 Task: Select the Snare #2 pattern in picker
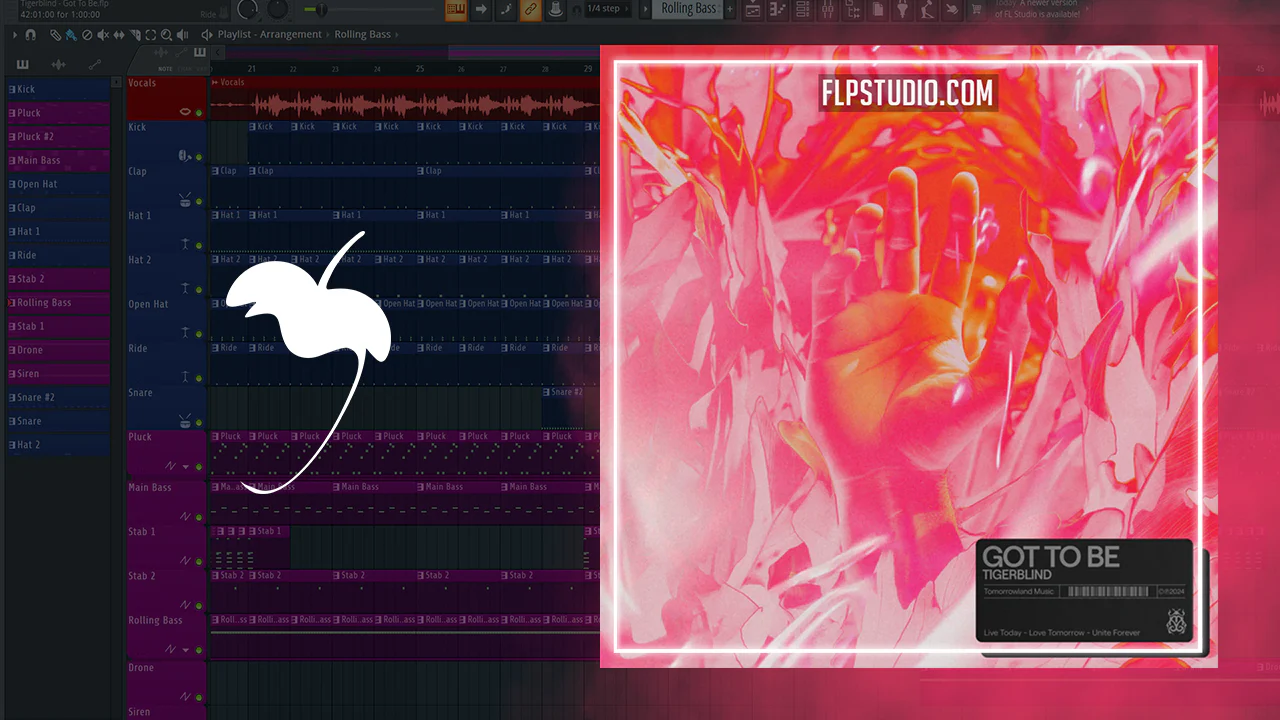(x=58, y=398)
